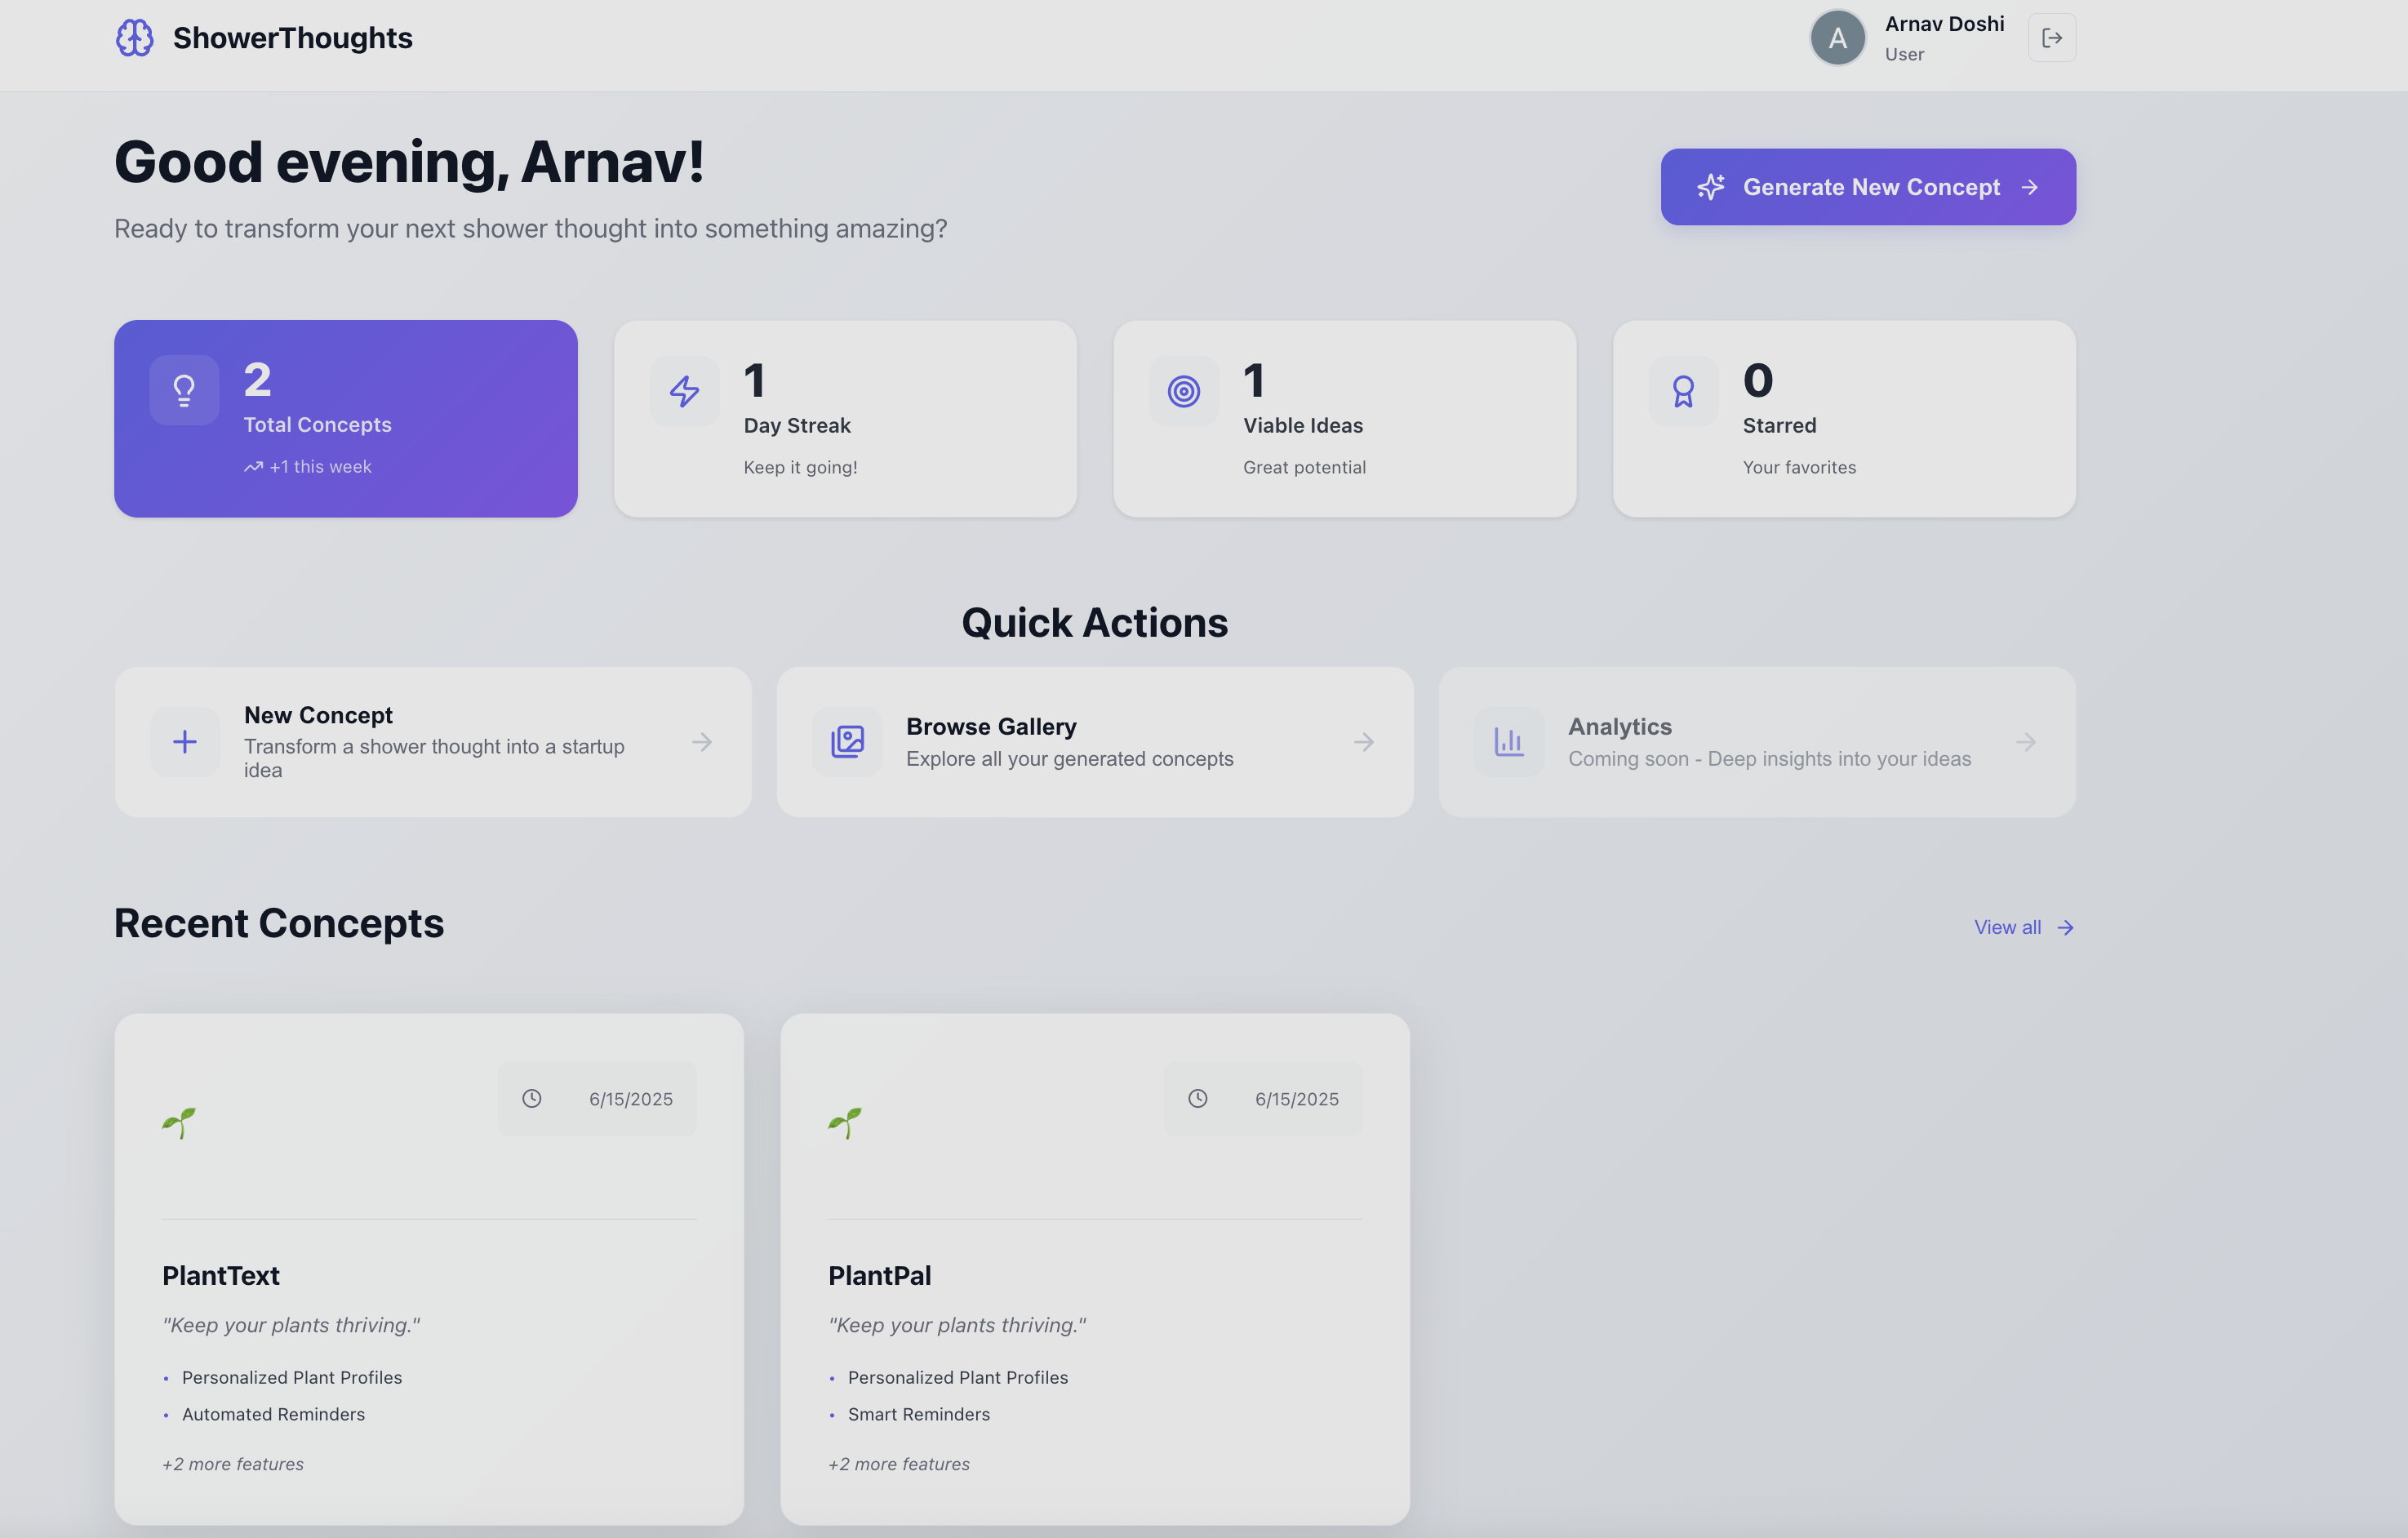Viewport: 2408px width, 1538px height.
Task: Click the Browse Gallery images icon
Action: (847, 742)
